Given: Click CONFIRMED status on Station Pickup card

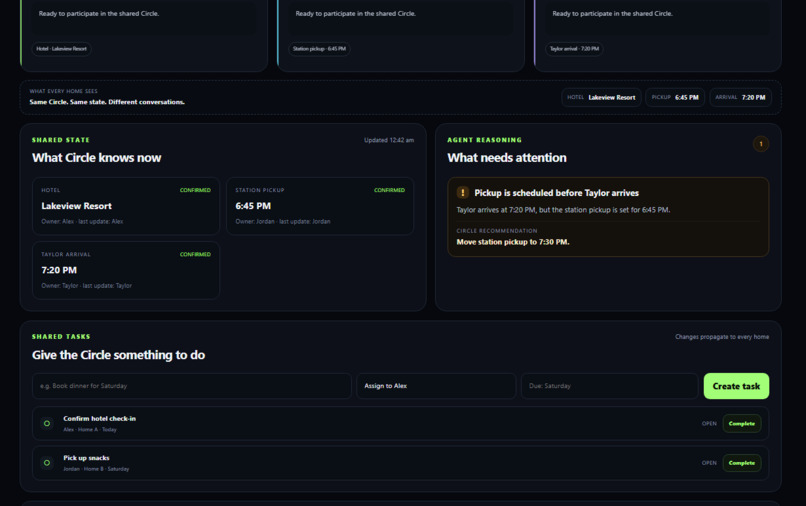Looking at the screenshot, I should [389, 190].
